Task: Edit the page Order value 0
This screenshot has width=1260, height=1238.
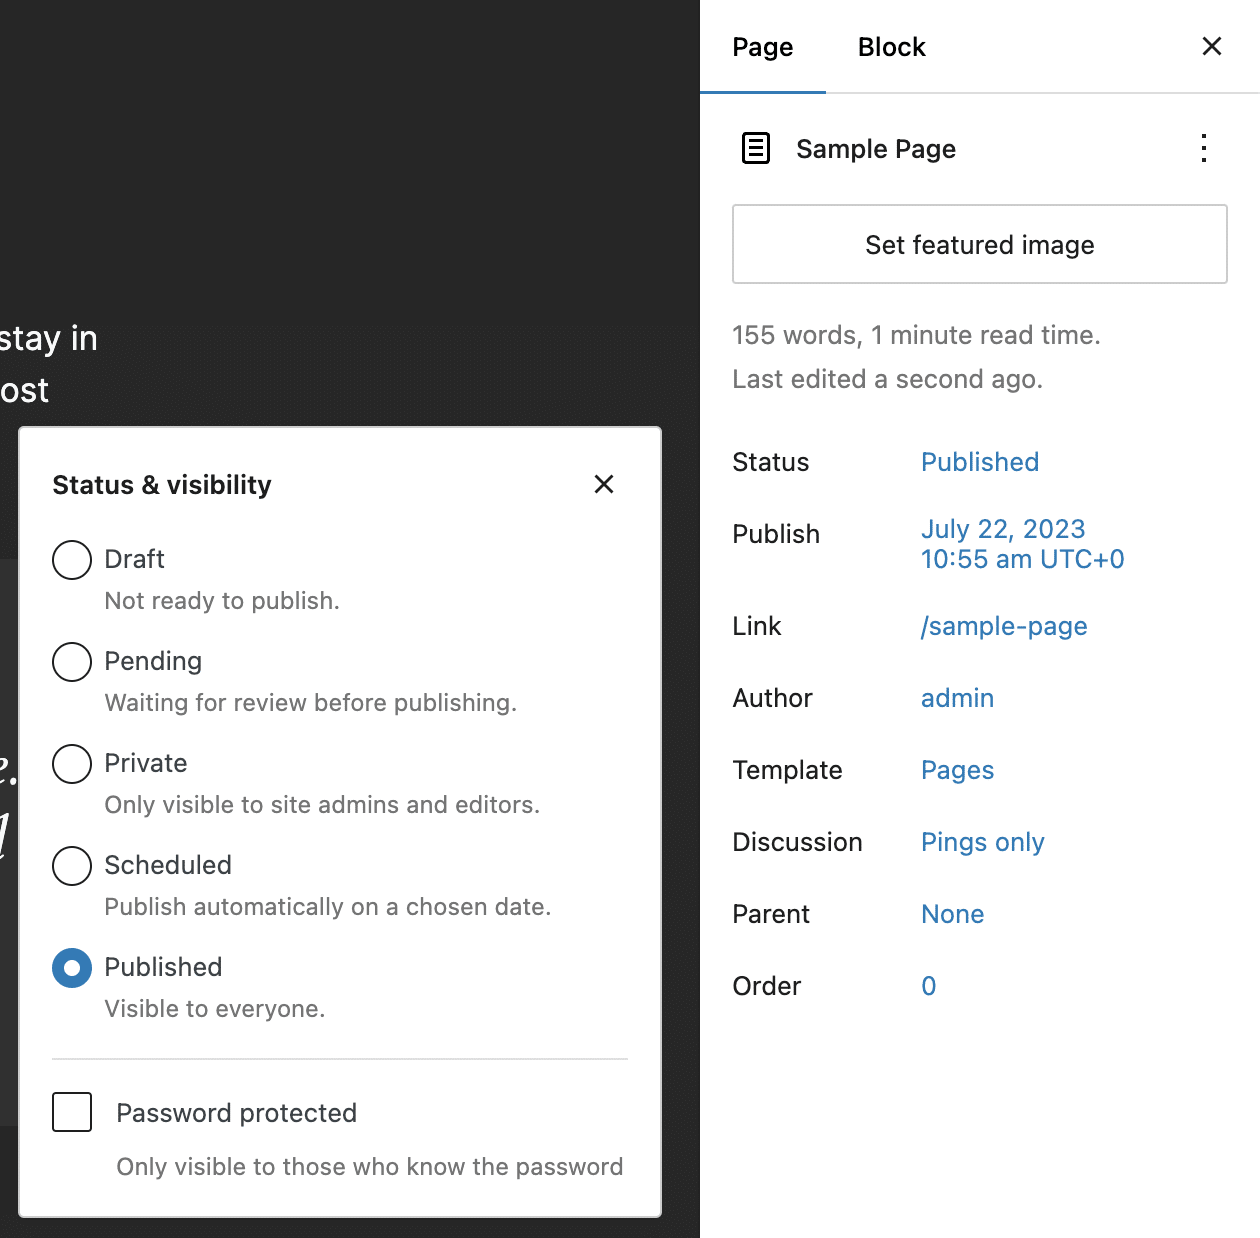Action: pos(928,986)
